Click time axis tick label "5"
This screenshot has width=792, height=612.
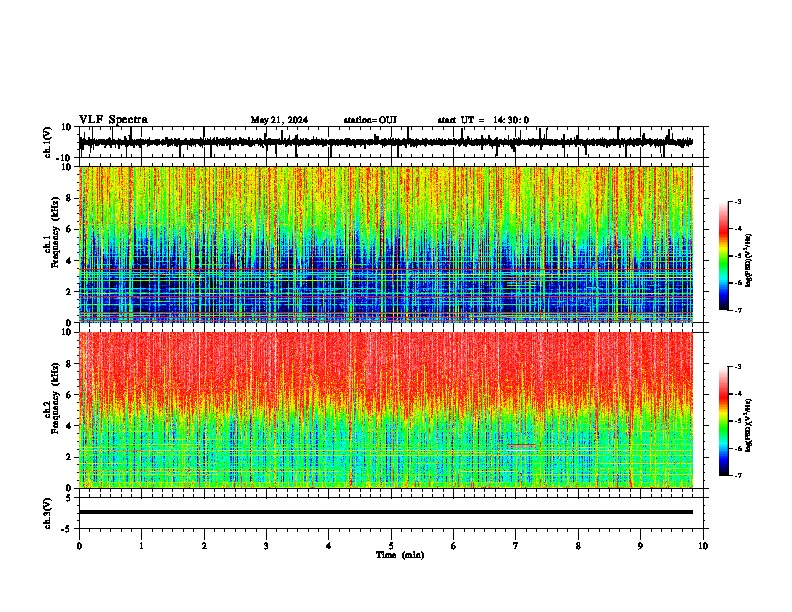pyautogui.click(x=391, y=546)
